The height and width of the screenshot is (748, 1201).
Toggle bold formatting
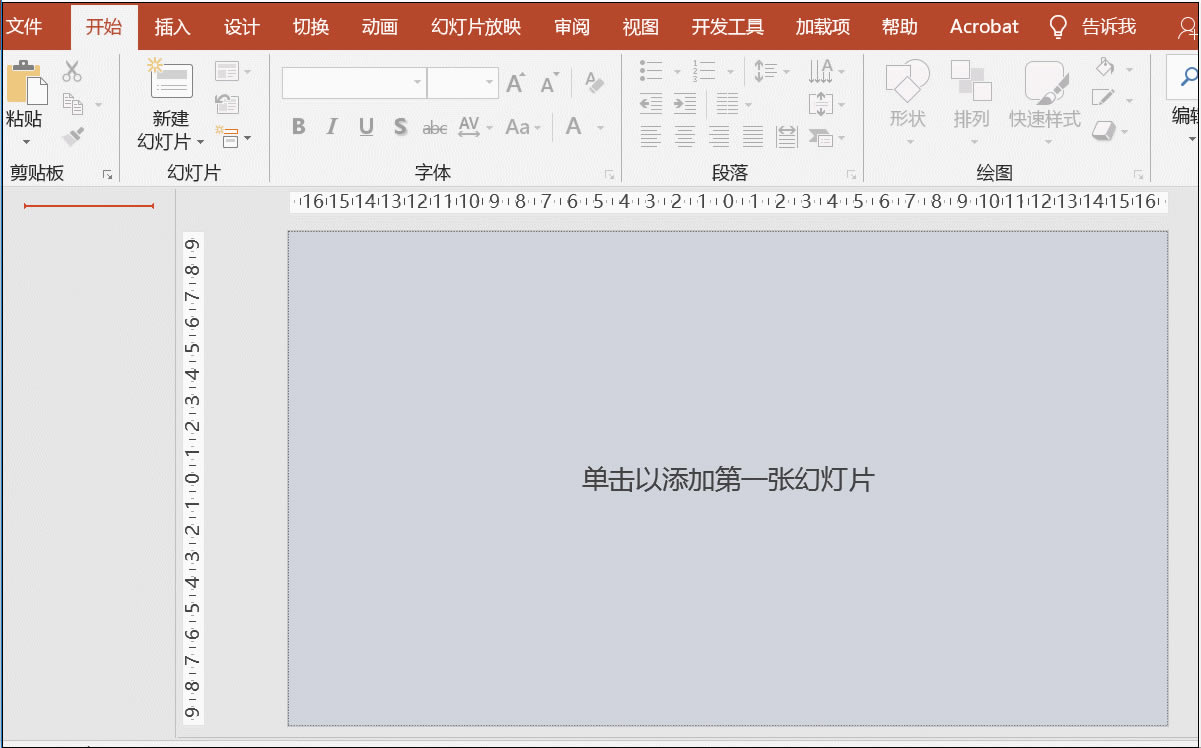point(297,127)
